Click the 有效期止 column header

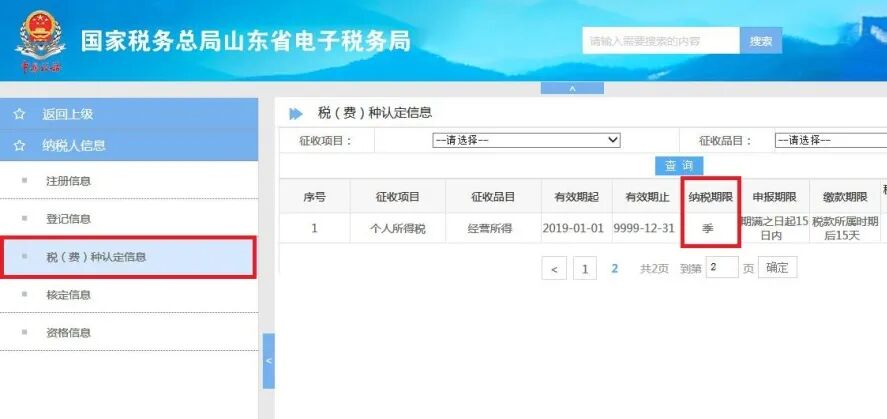[x=647, y=196]
